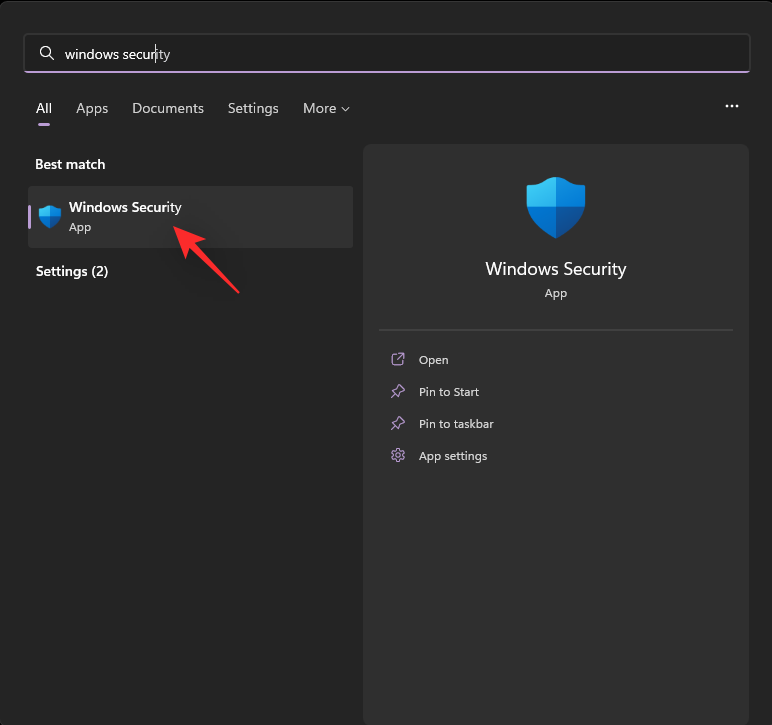Open the Documents tab
Image resolution: width=772 pixels, height=725 pixels.
coord(168,108)
